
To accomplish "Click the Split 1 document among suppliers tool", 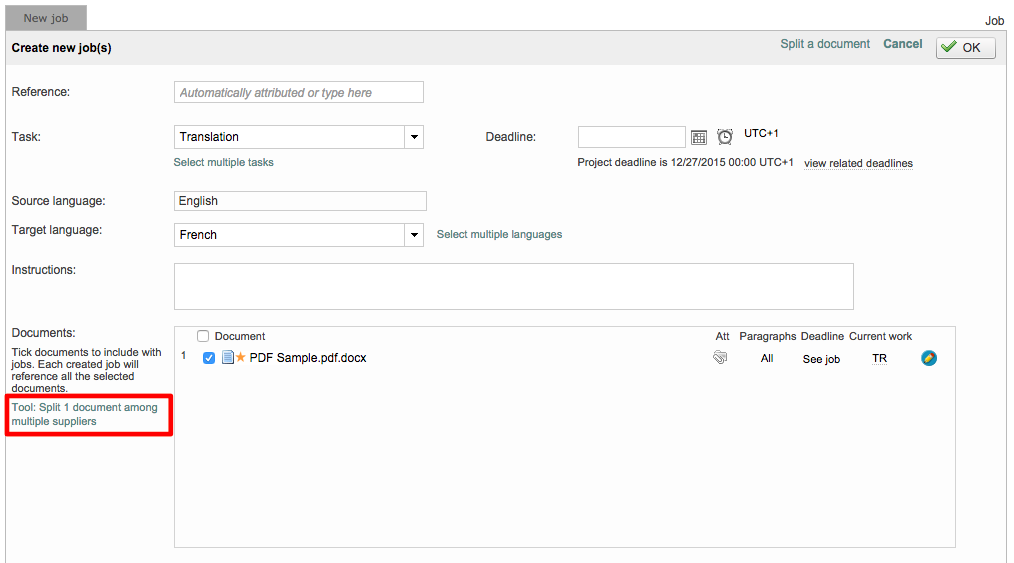I will (x=84, y=414).
